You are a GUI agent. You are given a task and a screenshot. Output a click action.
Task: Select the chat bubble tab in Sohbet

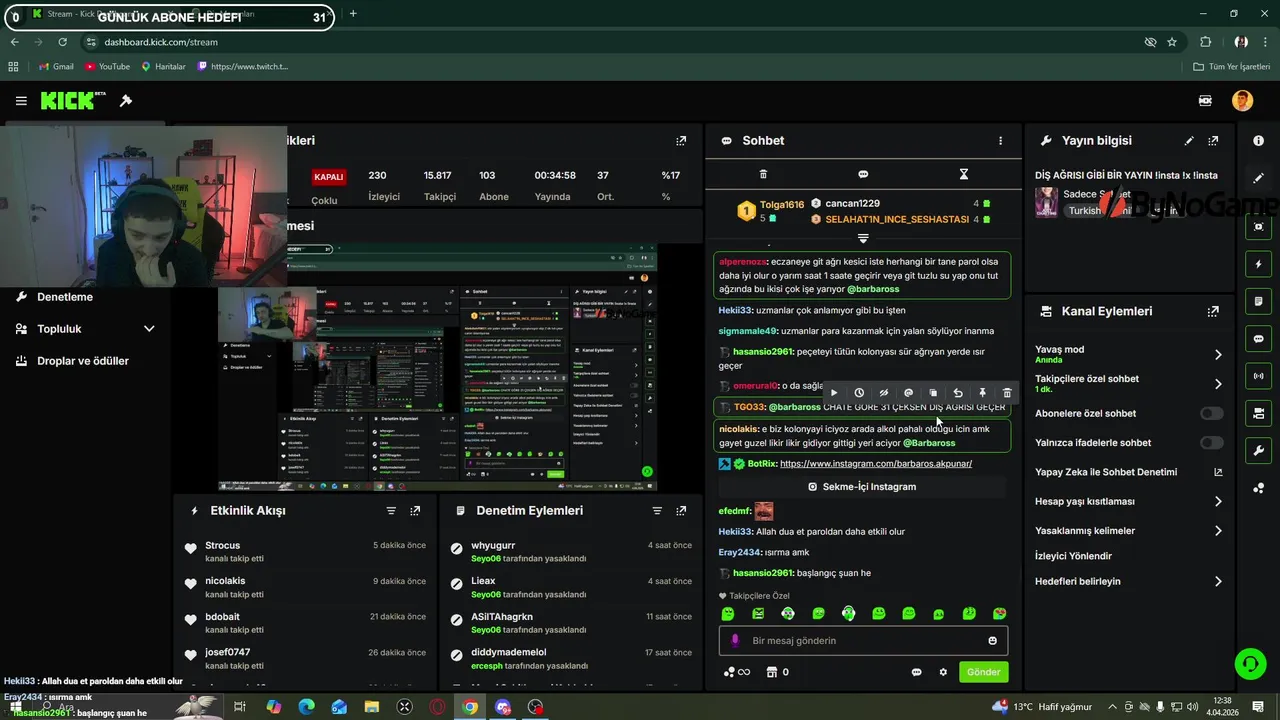tap(863, 174)
